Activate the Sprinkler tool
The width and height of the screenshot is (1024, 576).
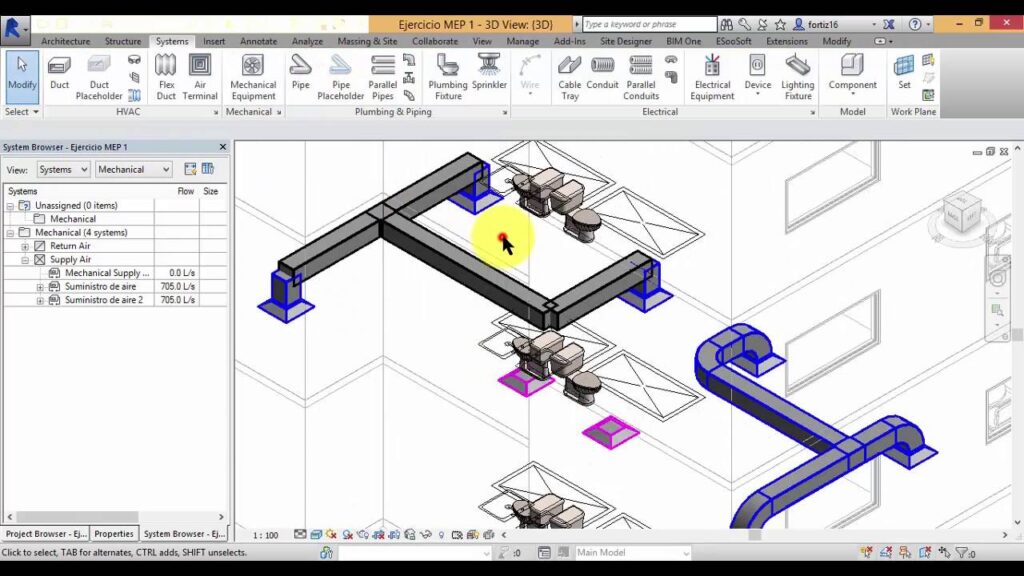point(490,76)
